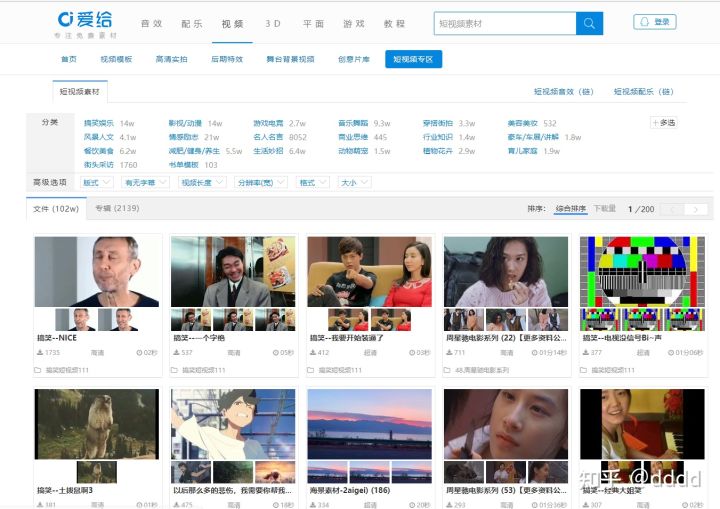Open the 海景素材-2aigei (186) title

tap(350, 490)
